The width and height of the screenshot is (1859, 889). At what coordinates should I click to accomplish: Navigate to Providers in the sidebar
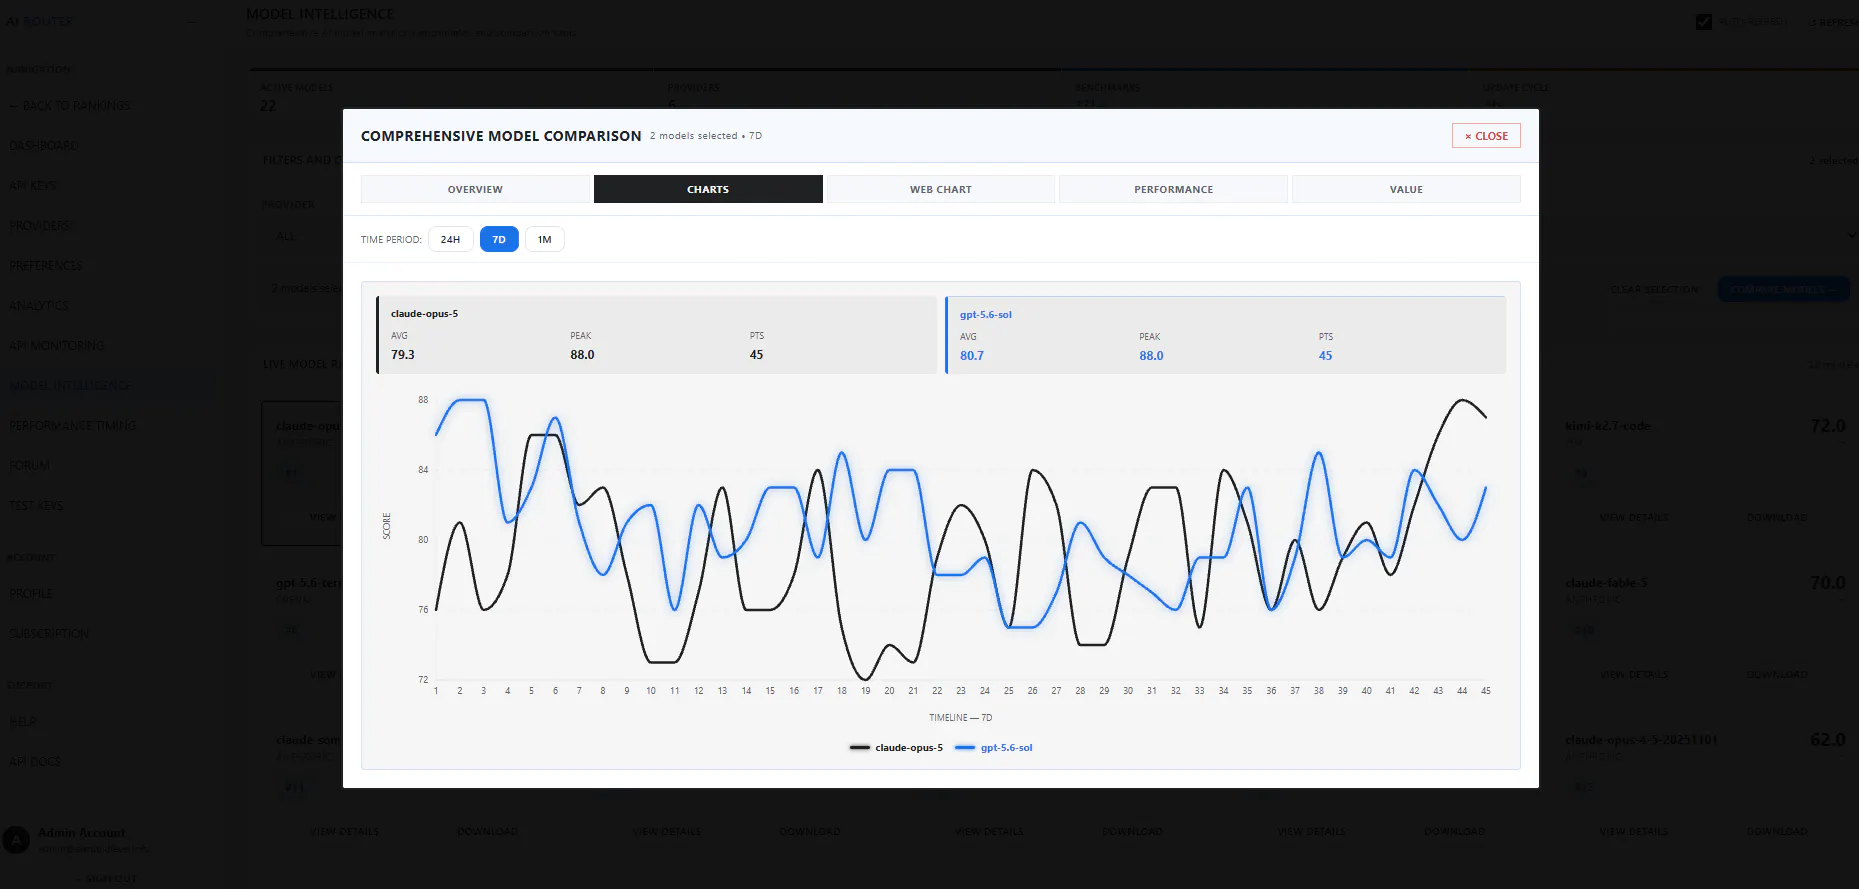[x=40, y=226]
